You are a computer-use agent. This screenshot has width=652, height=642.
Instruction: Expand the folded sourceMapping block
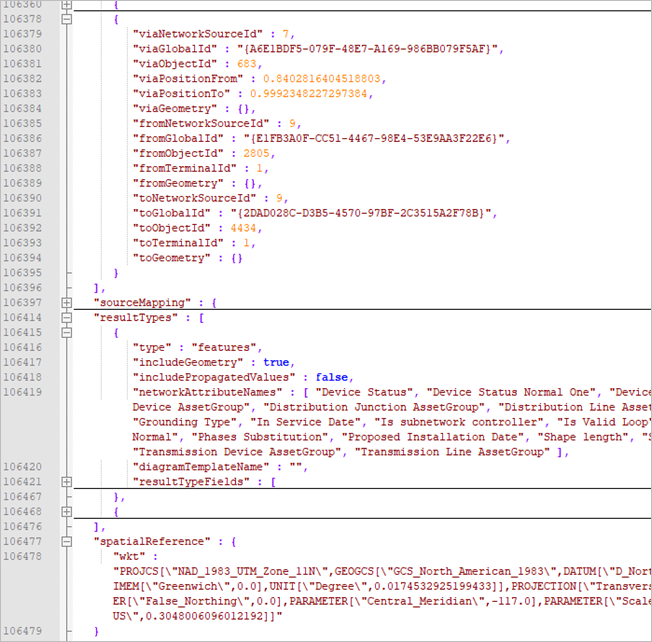coord(67,303)
